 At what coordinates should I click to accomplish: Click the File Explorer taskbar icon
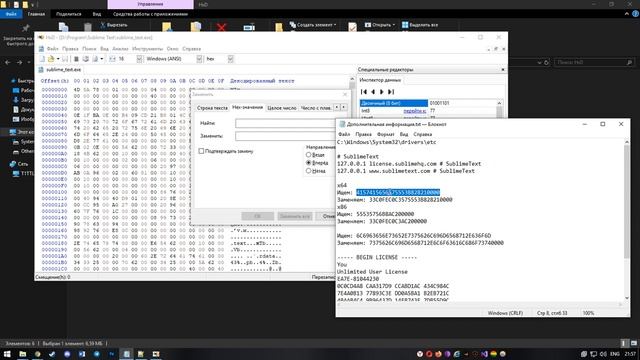(22, 354)
